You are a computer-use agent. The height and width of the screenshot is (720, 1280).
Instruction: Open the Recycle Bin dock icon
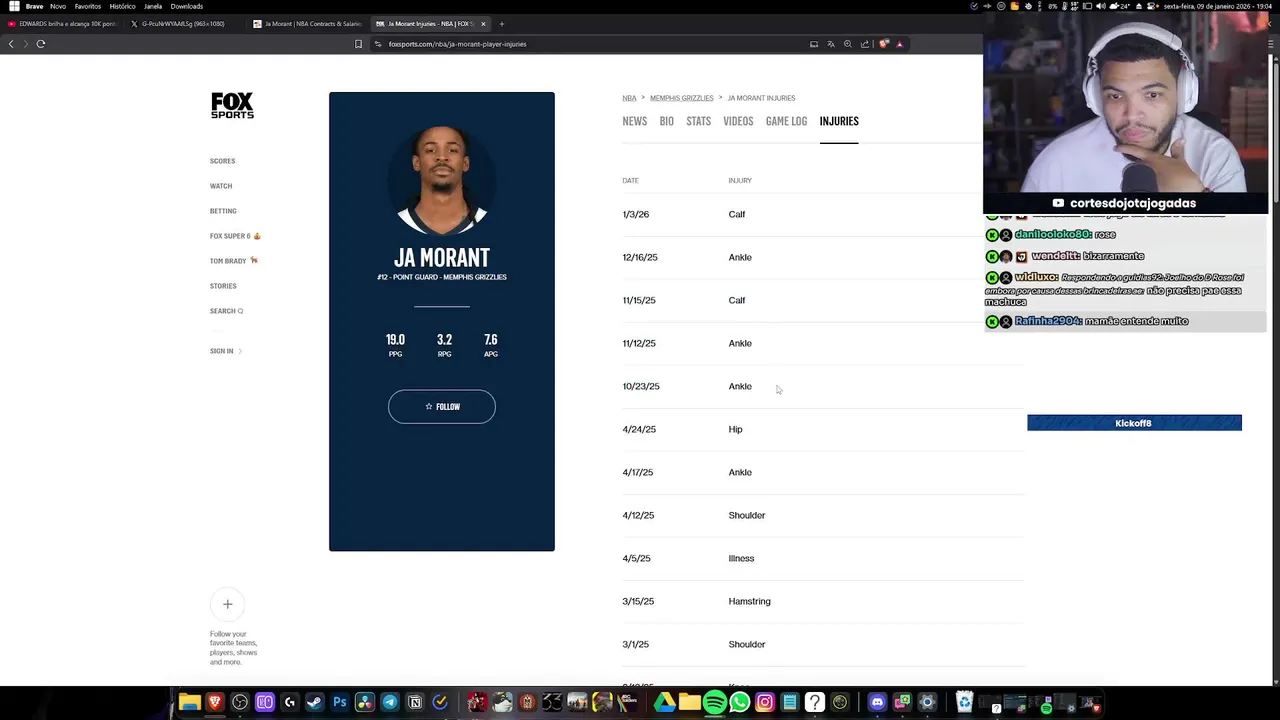pyautogui.click(x=964, y=703)
